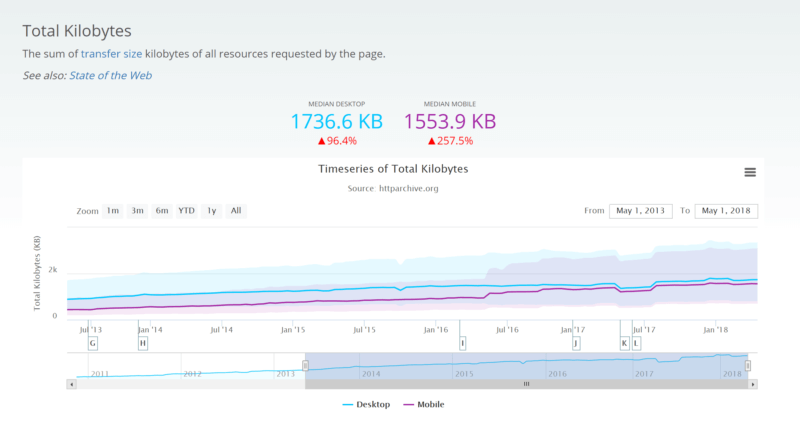Set zoom range to 1y
The height and width of the screenshot is (421, 800).
[212, 211]
